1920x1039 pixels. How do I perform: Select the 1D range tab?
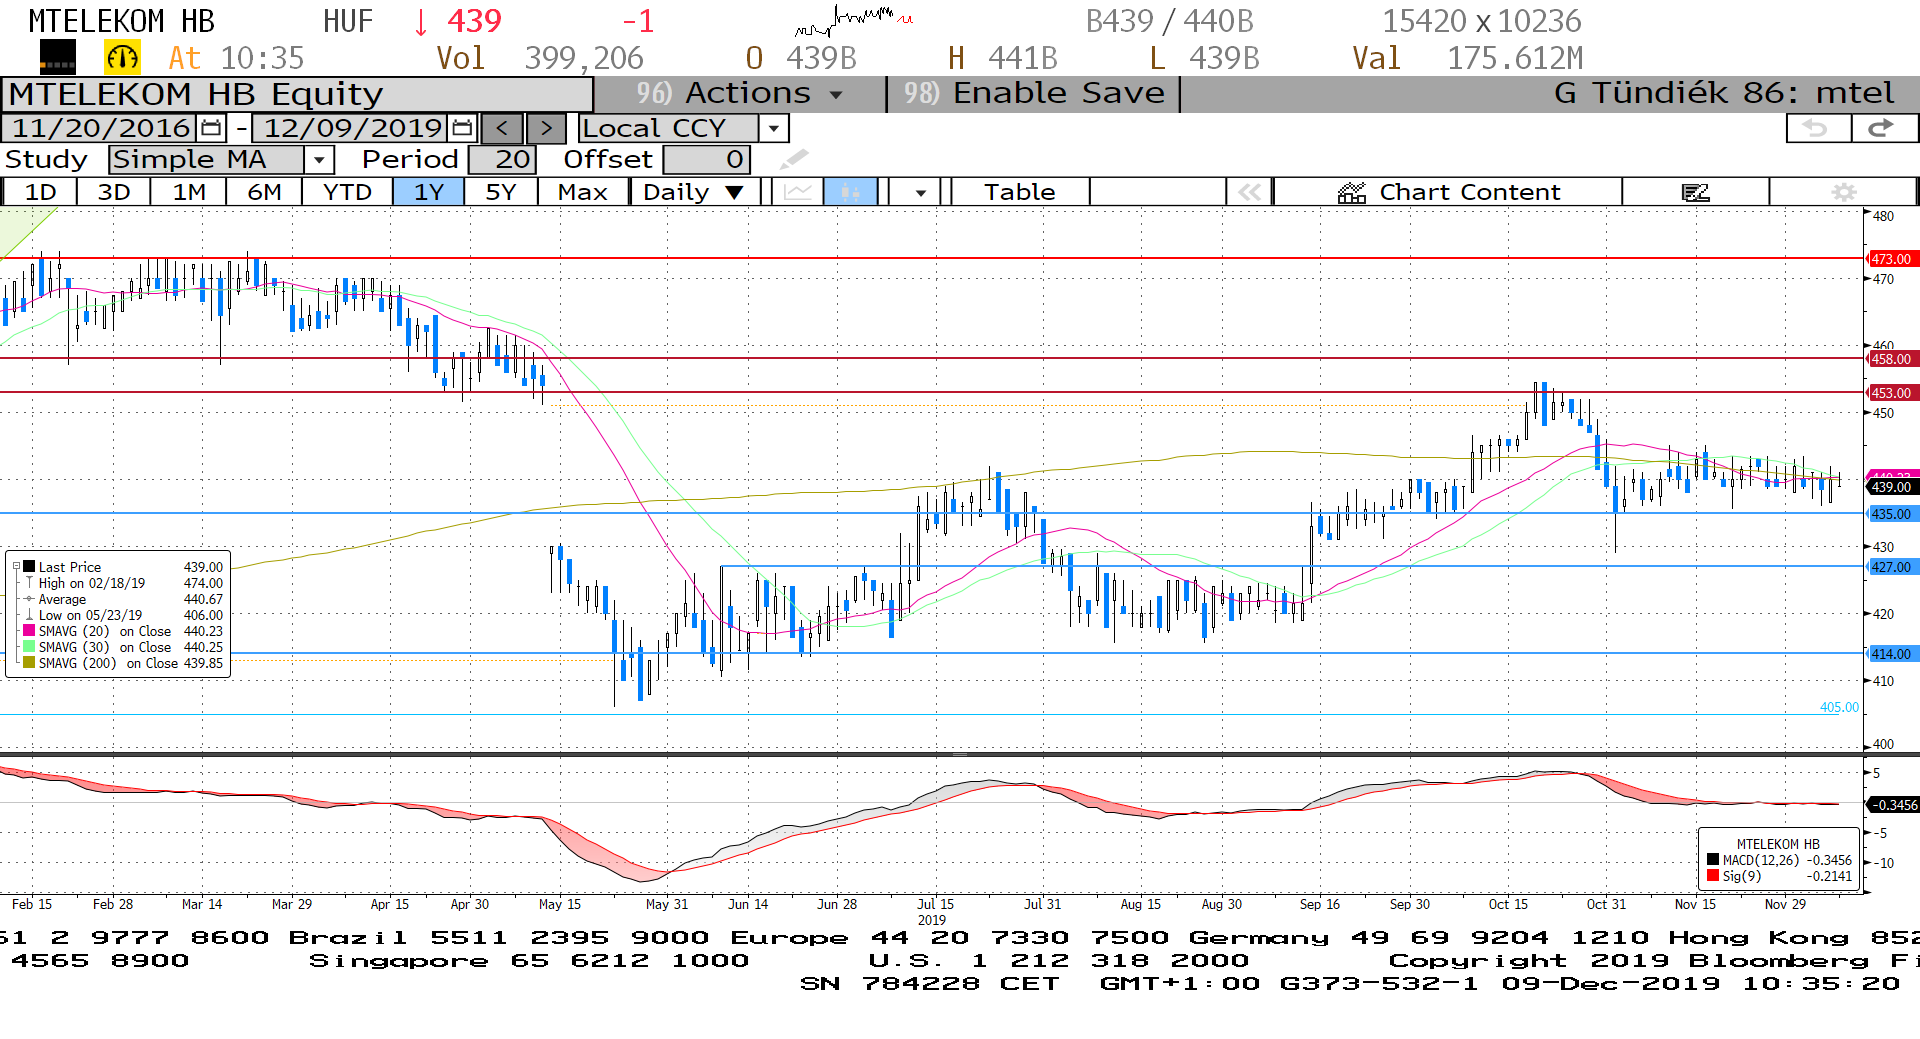coord(40,192)
